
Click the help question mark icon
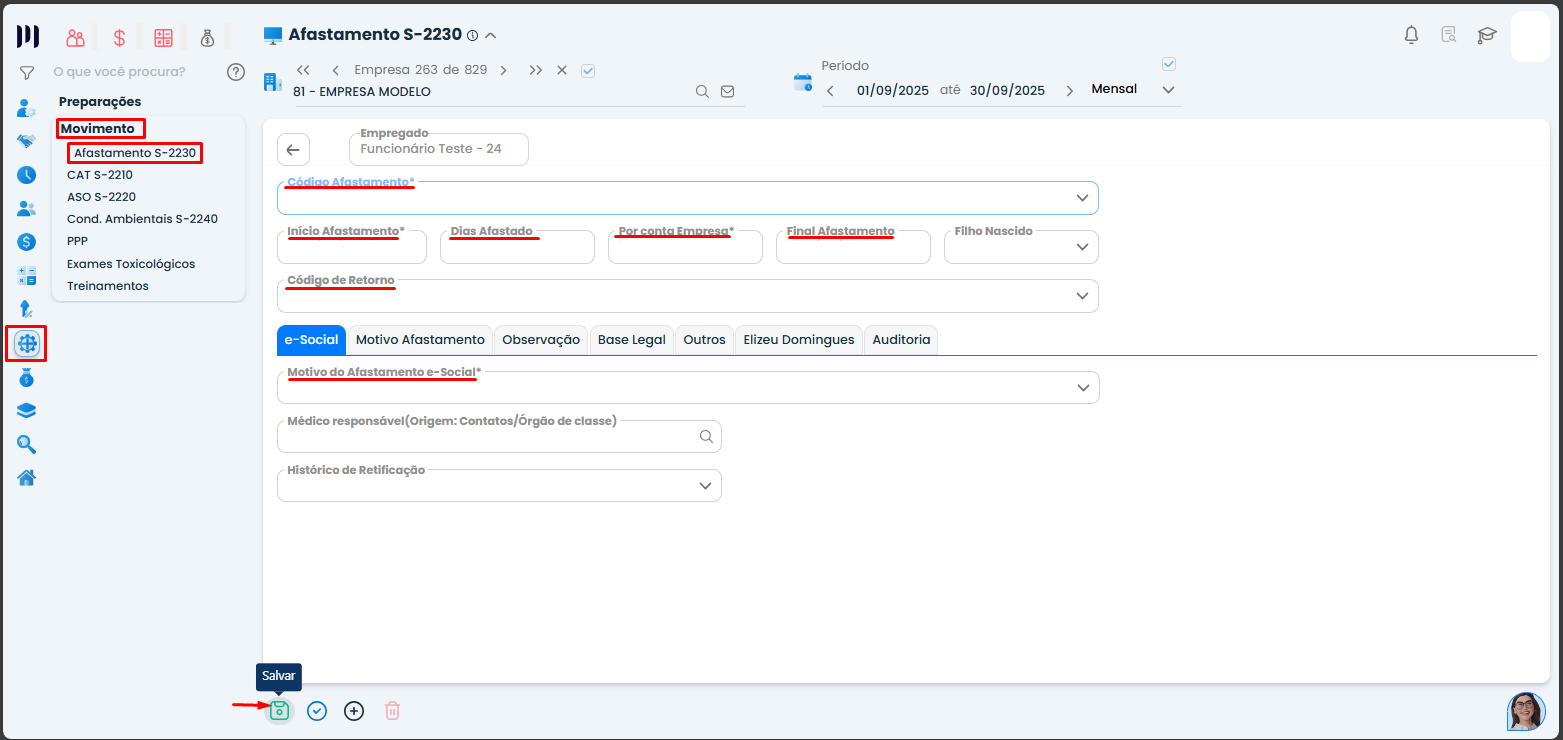(236, 72)
